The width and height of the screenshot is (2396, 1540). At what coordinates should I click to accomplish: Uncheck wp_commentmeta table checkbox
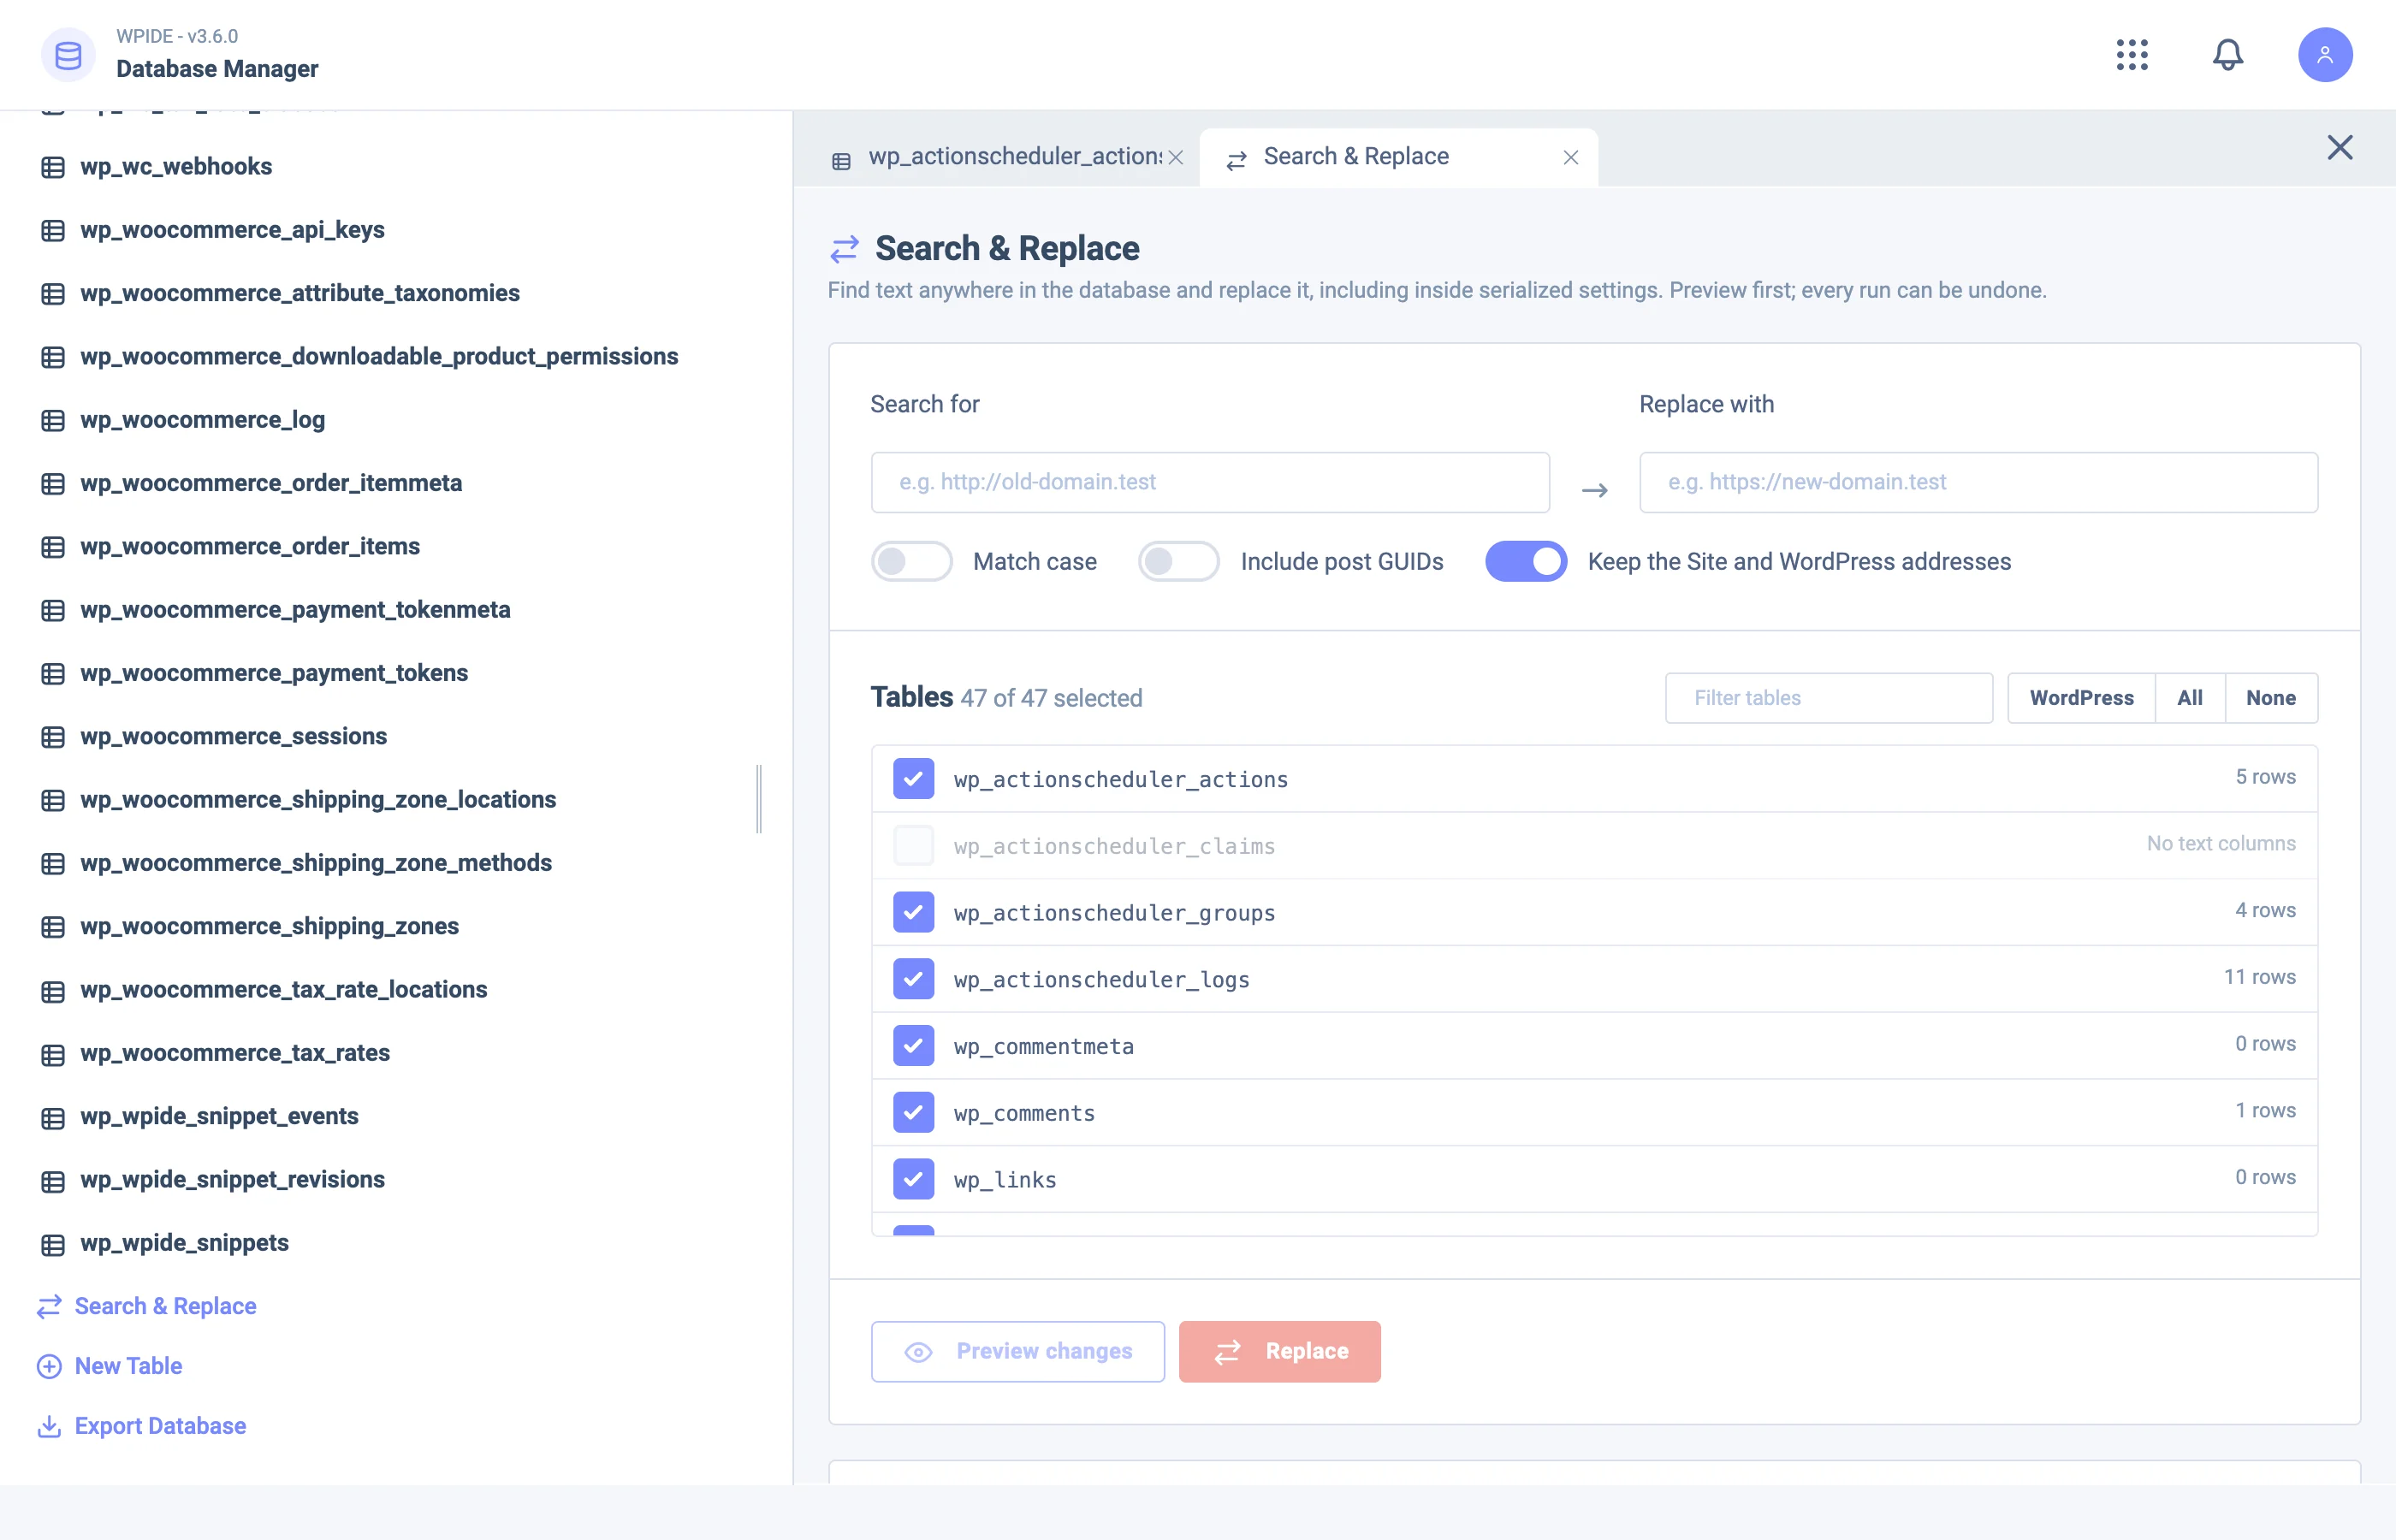click(913, 1045)
